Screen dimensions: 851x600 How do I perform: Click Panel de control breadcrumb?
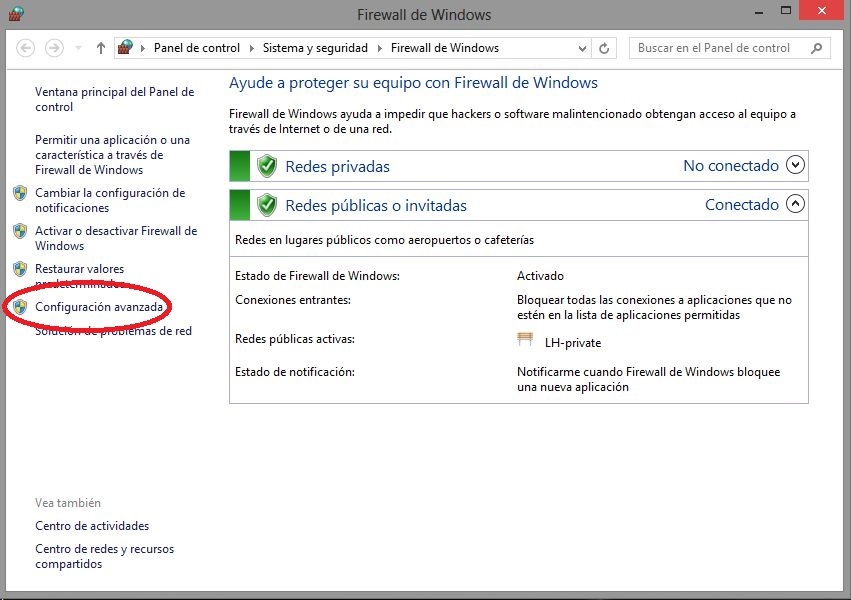click(x=196, y=48)
